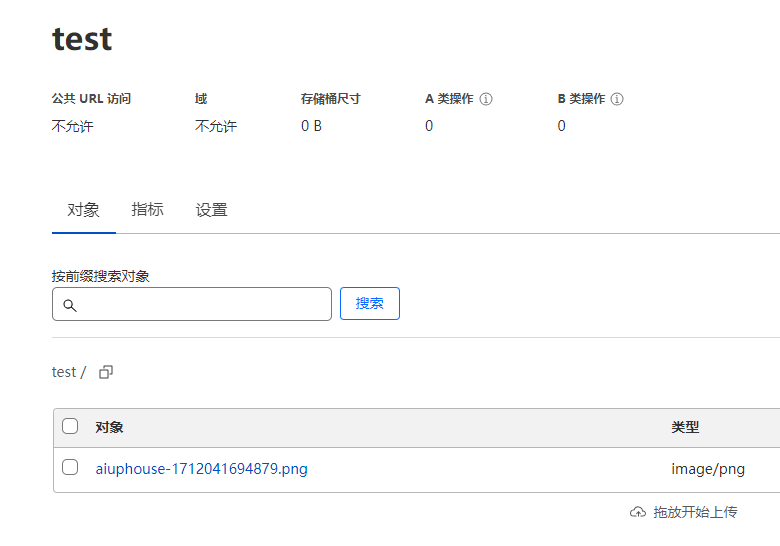Switch to the 对象 tab

click(x=83, y=210)
